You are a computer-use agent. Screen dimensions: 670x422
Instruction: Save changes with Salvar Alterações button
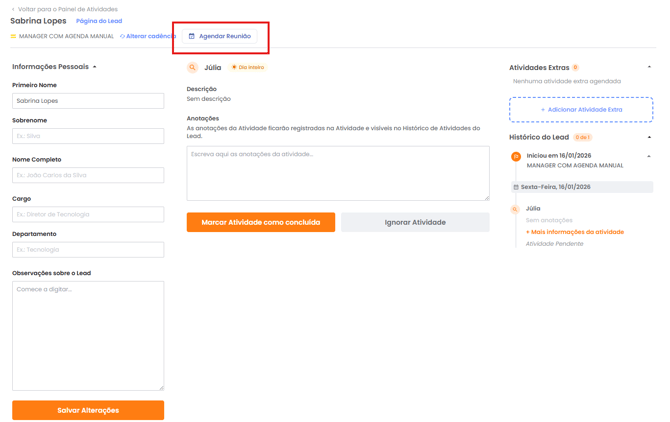click(88, 410)
